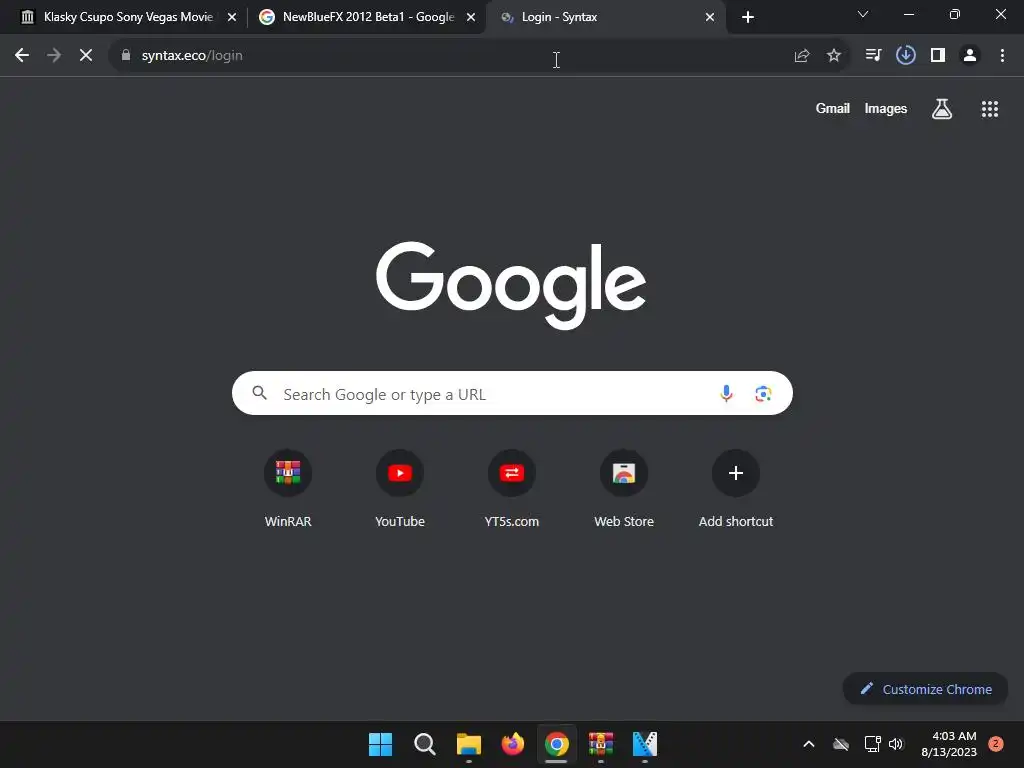Close the Login - Syntax tab

coord(710,18)
